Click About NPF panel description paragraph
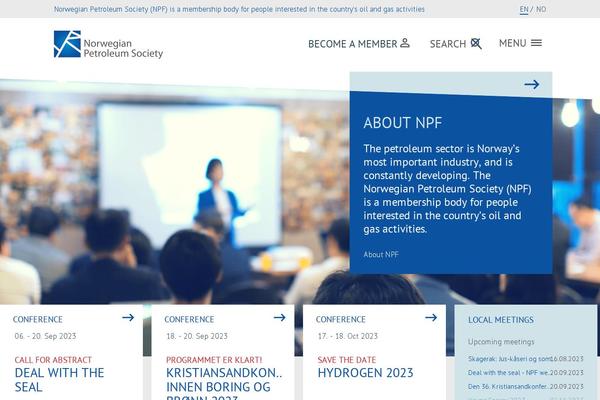This screenshot has height=400, width=600. [x=447, y=189]
